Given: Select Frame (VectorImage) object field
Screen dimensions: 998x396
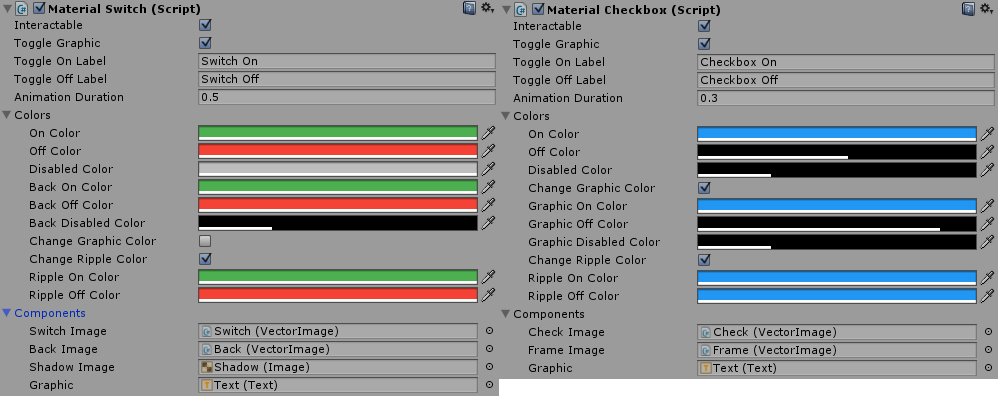Looking at the screenshot, I should tap(837, 350).
